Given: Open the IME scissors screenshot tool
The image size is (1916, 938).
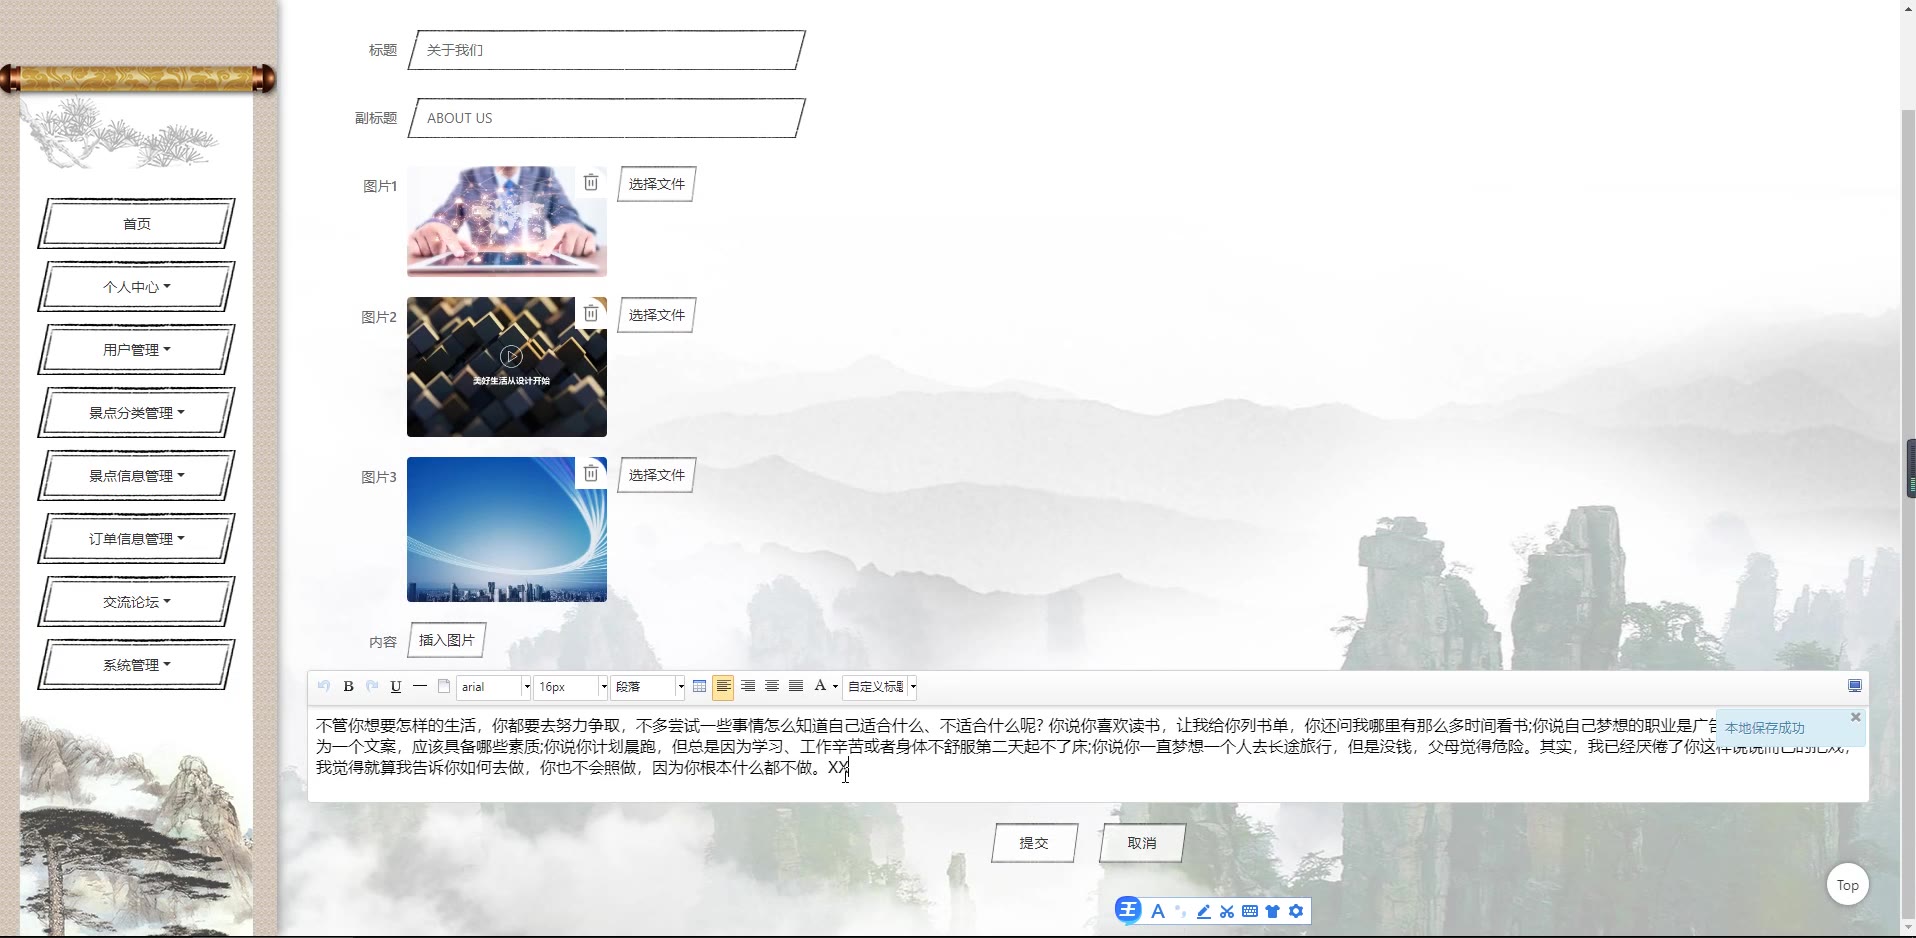Looking at the screenshot, I should tap(1227, 911).
